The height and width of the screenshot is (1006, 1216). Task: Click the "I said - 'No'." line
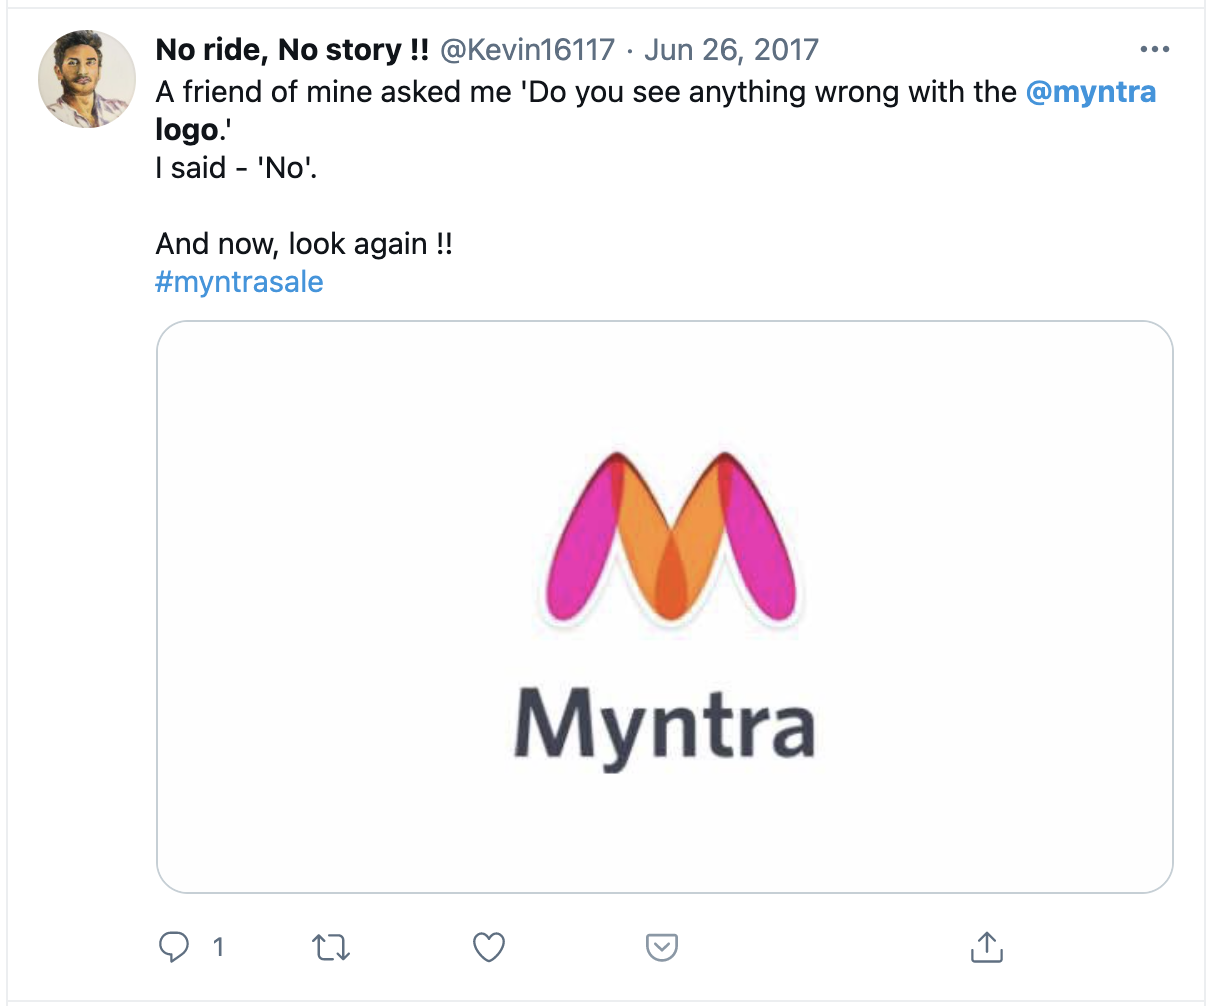click(237, 168)
